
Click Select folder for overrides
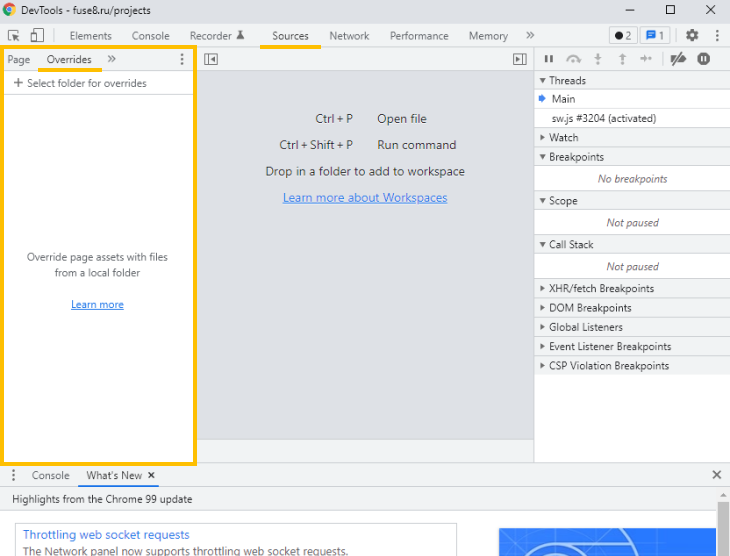[80, 83]
